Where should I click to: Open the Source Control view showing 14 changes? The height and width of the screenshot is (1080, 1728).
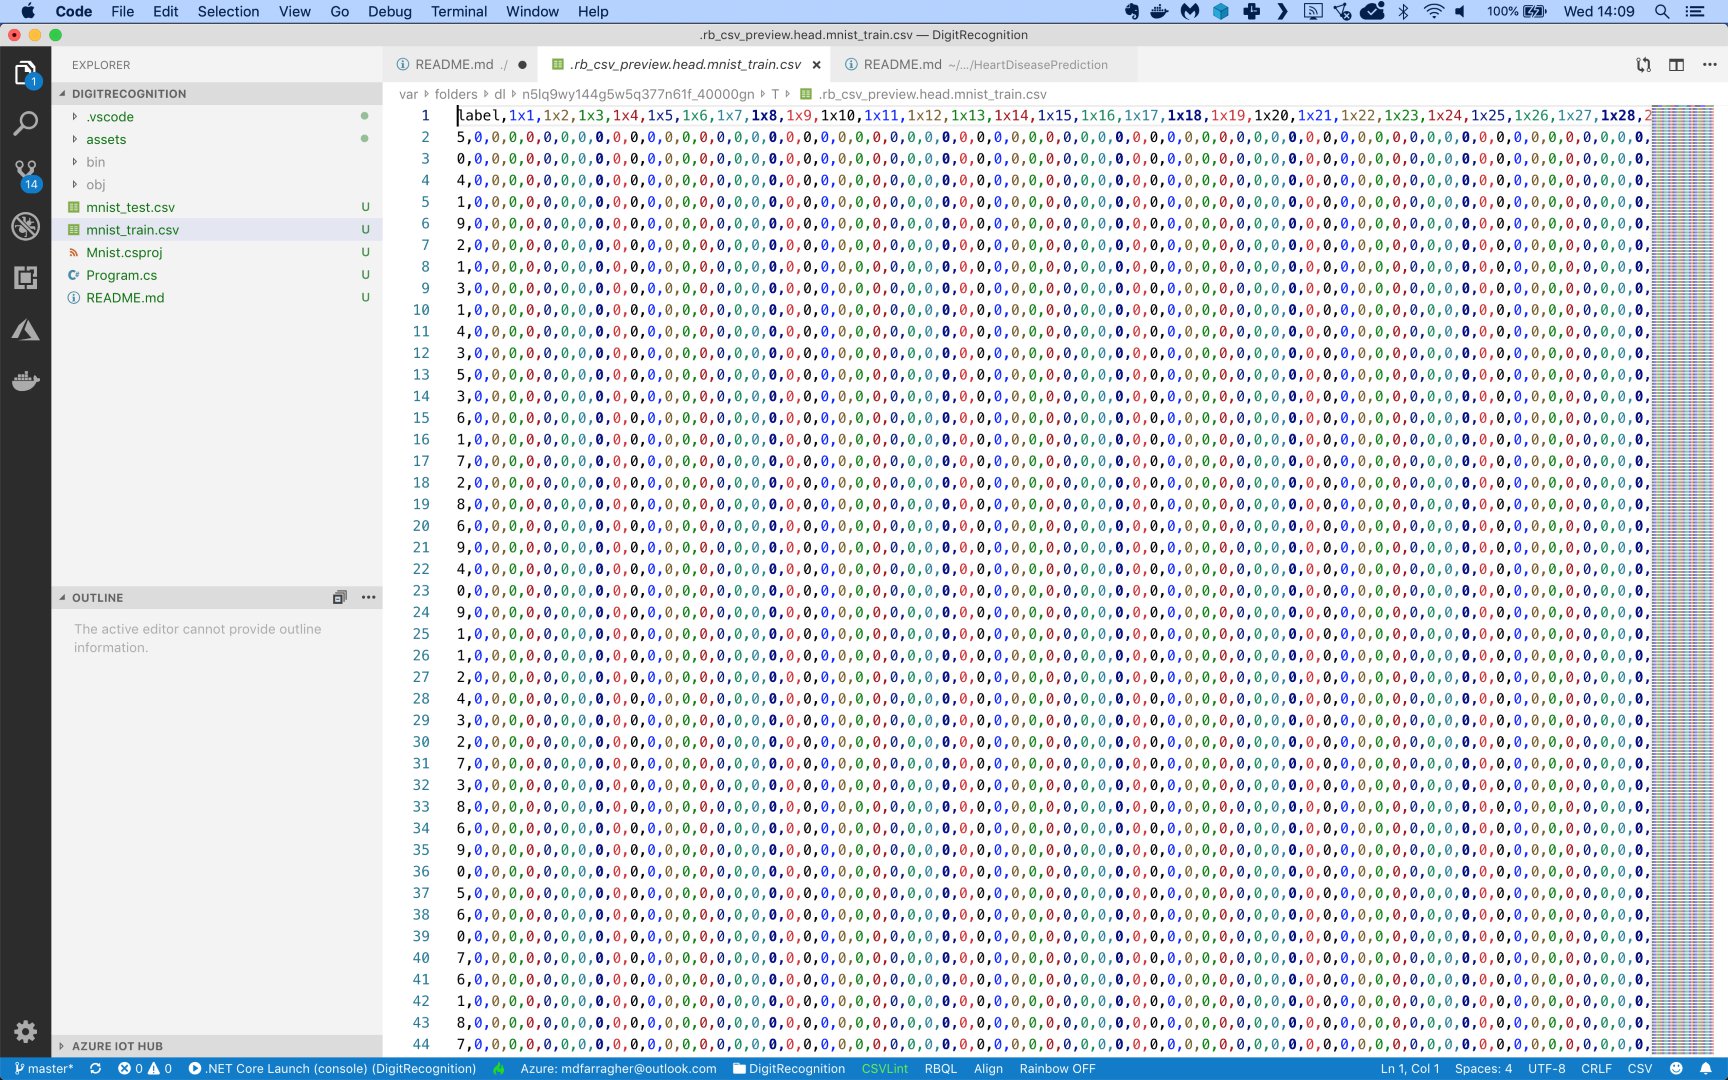(x=25, y=176)
